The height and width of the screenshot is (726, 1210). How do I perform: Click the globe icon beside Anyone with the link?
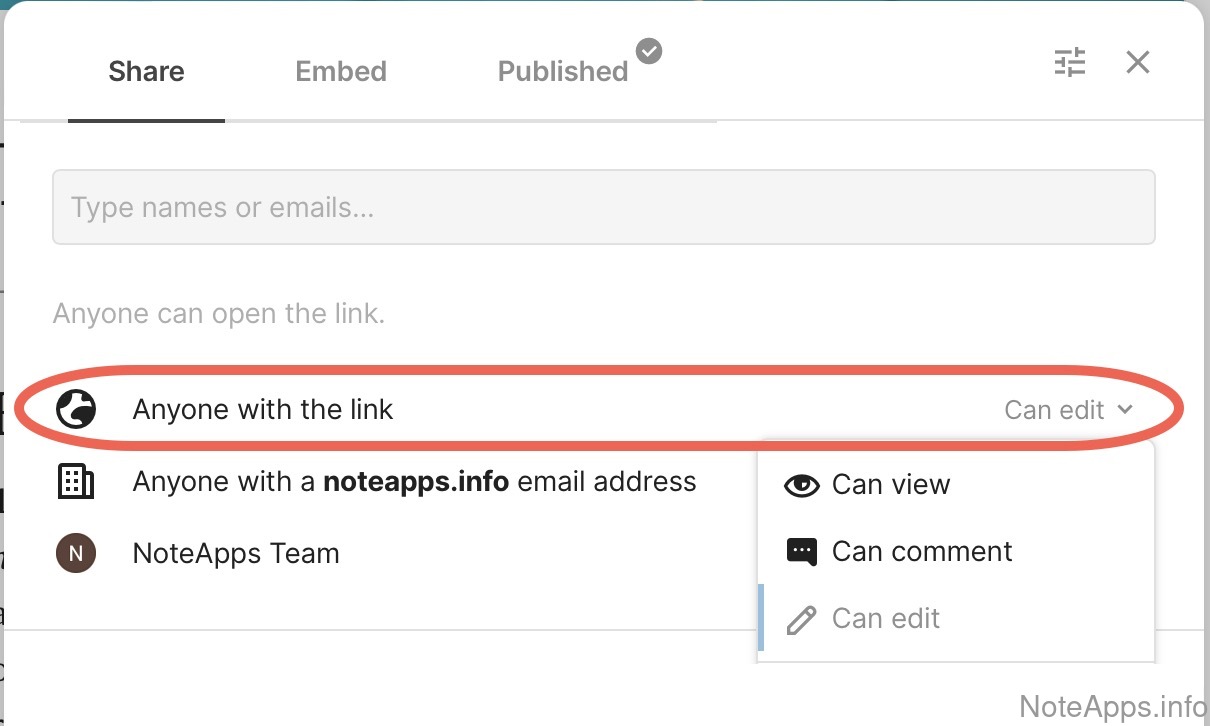point(76,409)
